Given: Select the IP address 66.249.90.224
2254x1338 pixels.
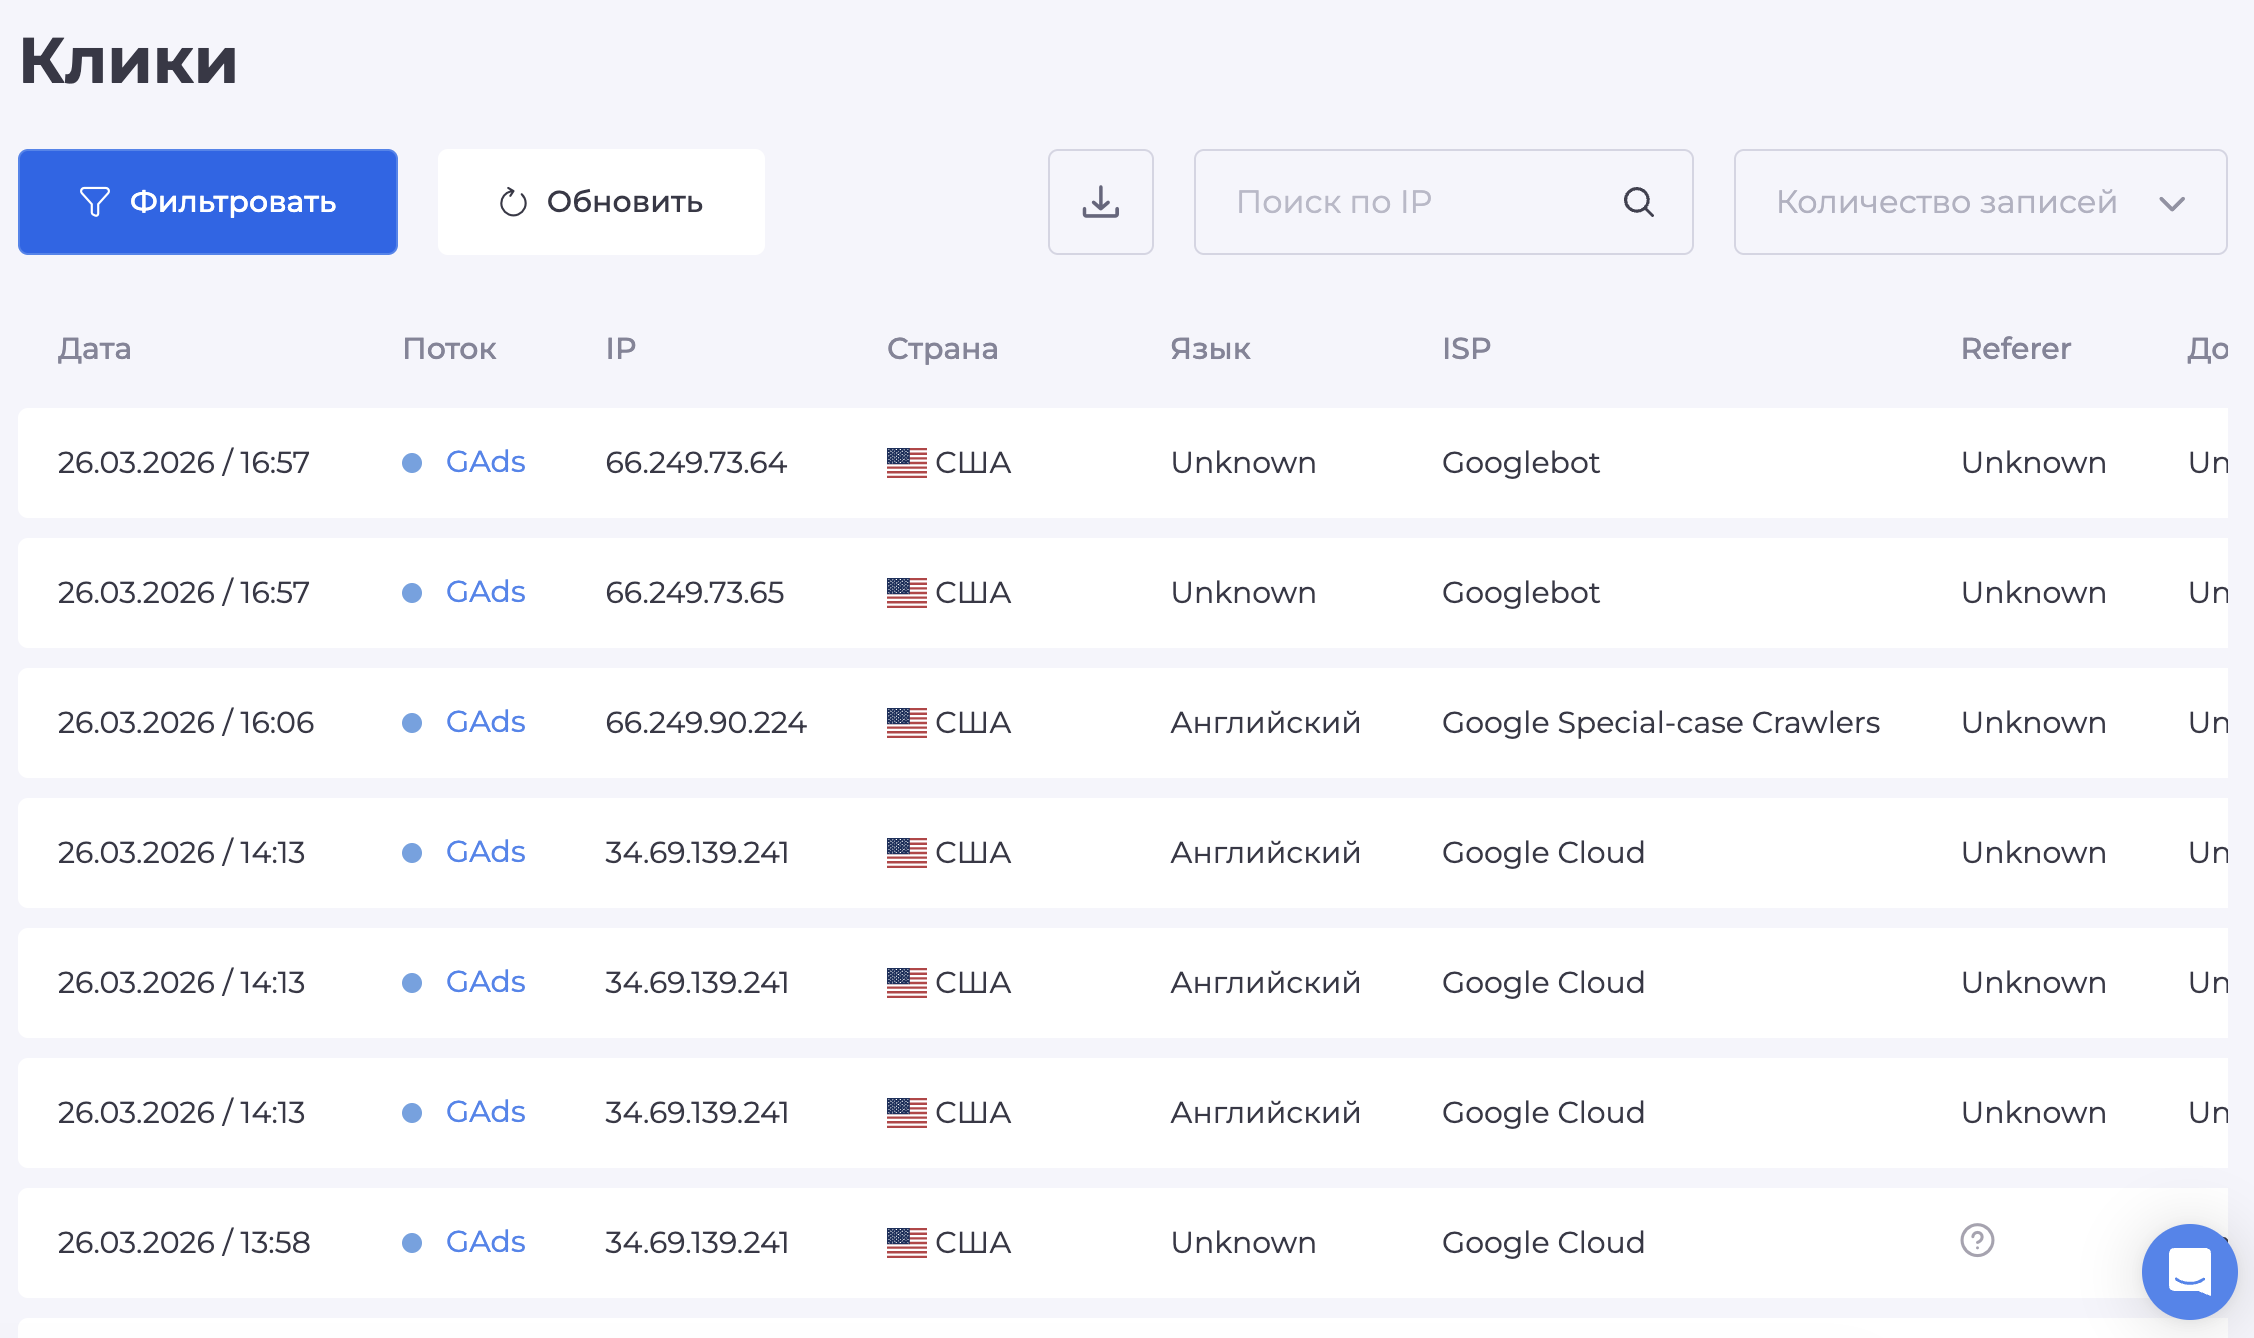Looking at the screenshot, I should (705, 722).
